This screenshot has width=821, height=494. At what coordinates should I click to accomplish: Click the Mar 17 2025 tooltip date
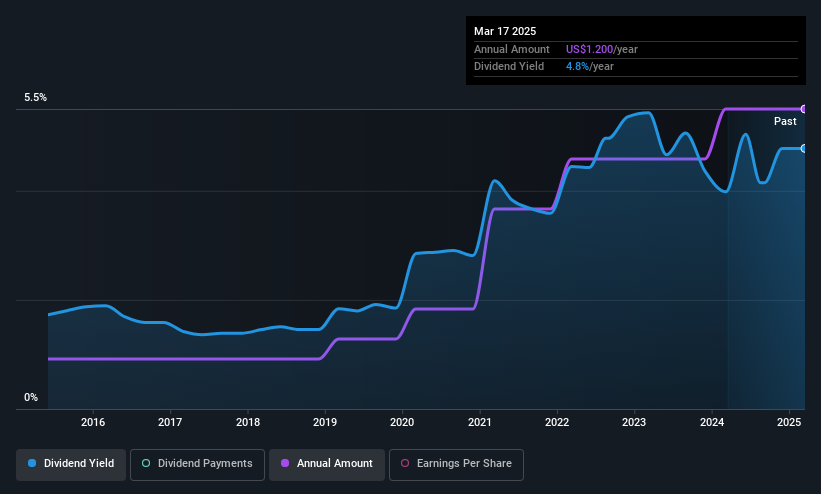(x=505, y=31)
